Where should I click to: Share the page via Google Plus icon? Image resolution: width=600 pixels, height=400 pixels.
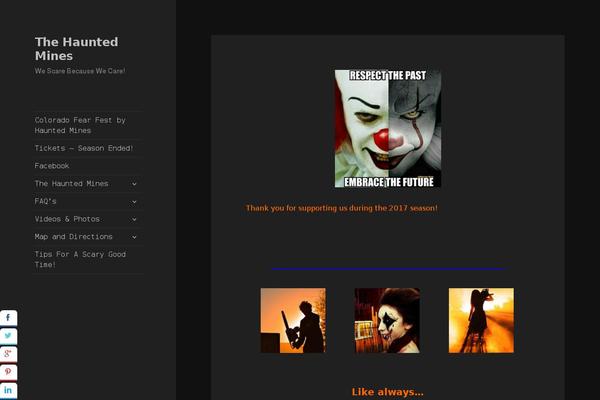click(x=8, y=354)
